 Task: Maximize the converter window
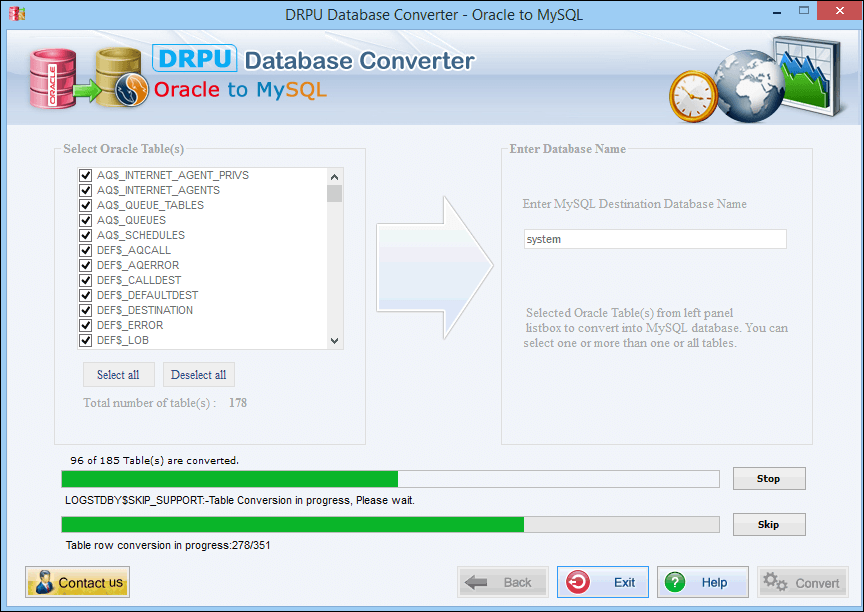pyautogui.click(x=804, y=11)
